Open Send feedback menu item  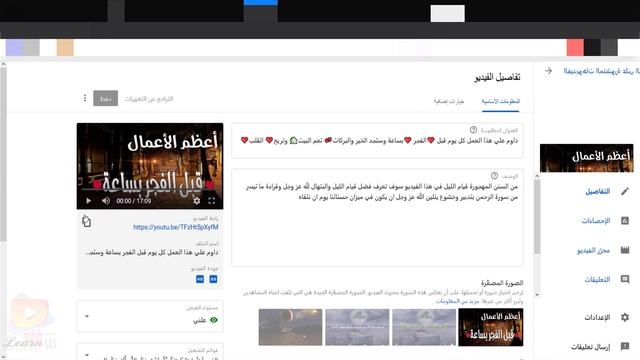tap(590, 347)
